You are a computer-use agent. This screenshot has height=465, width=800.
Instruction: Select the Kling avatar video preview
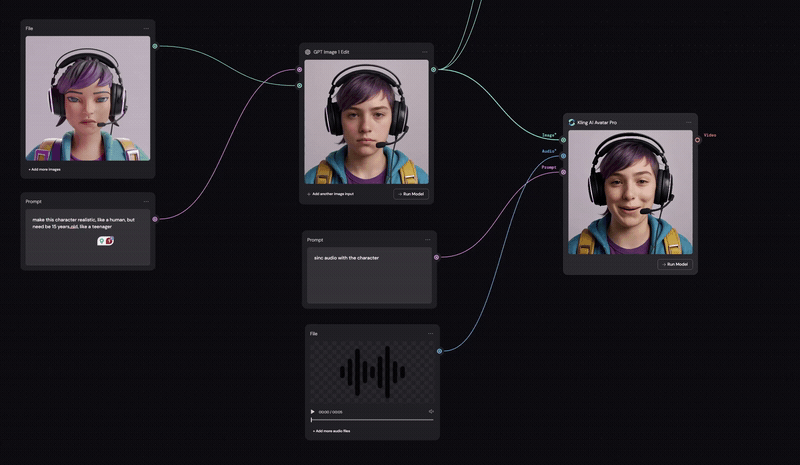click(x=631, y=192)
